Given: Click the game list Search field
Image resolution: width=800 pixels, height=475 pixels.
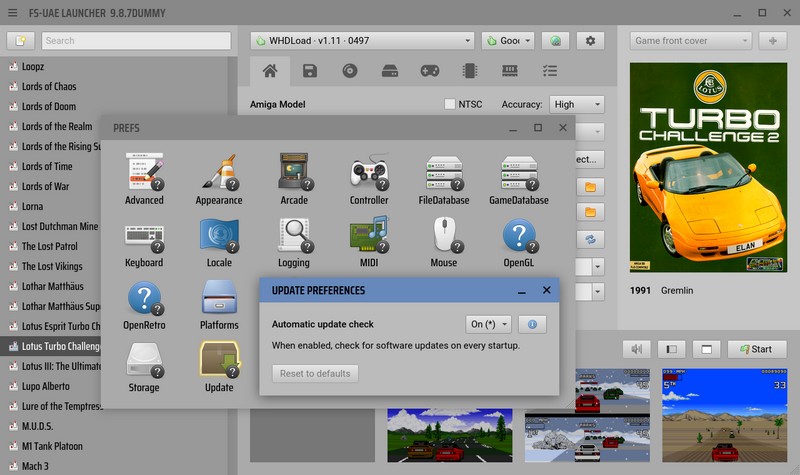Looking at the screenshot, I should pyautogui.click(x=131, y=41).
